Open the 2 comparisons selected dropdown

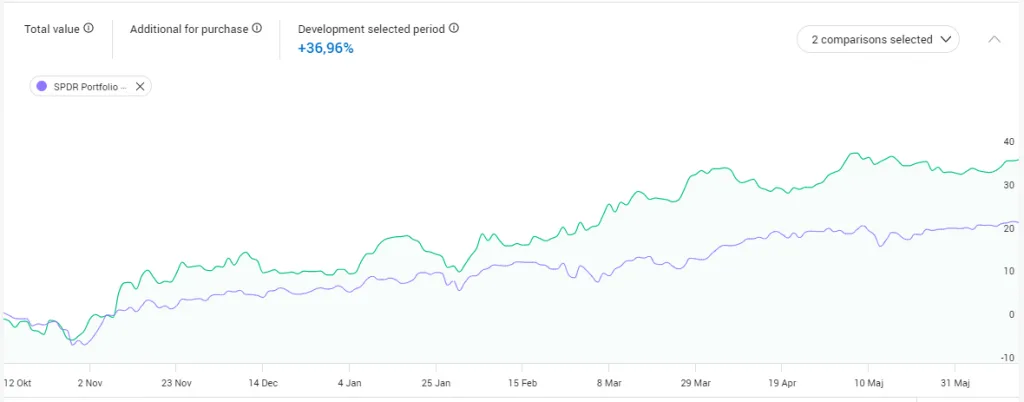(877, 40)
